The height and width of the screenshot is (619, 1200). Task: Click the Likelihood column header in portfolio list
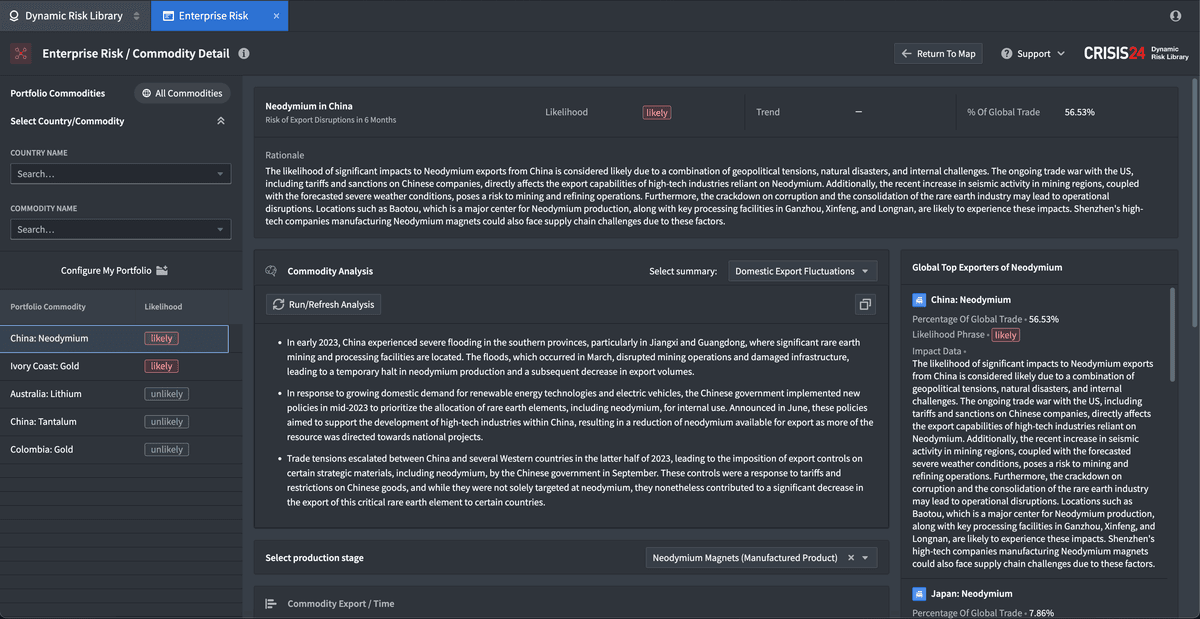pos(163,307)
